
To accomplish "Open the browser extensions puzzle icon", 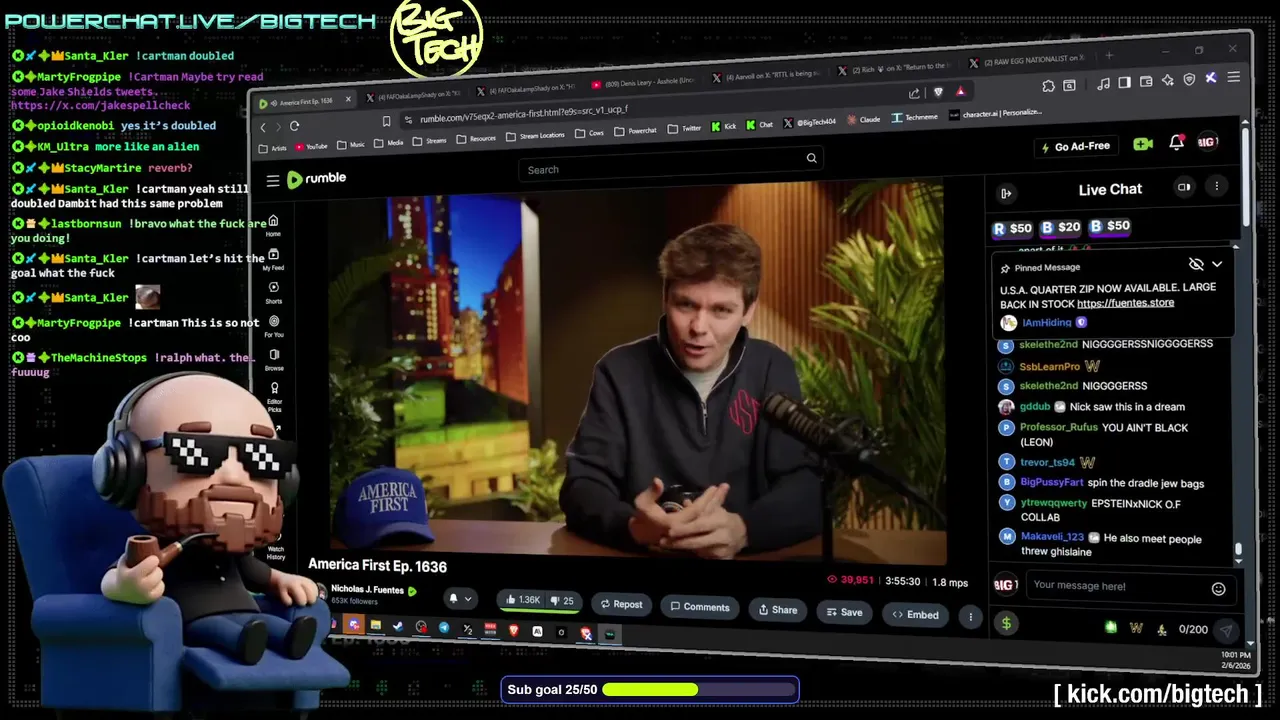I will (x=1048, y=86).
